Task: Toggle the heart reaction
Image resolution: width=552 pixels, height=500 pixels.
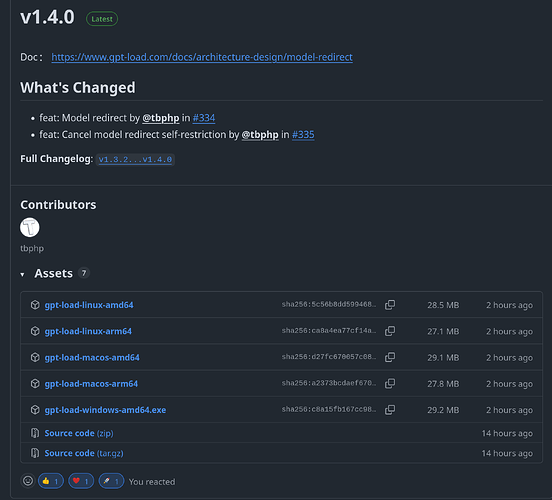Action: (81, 481)
